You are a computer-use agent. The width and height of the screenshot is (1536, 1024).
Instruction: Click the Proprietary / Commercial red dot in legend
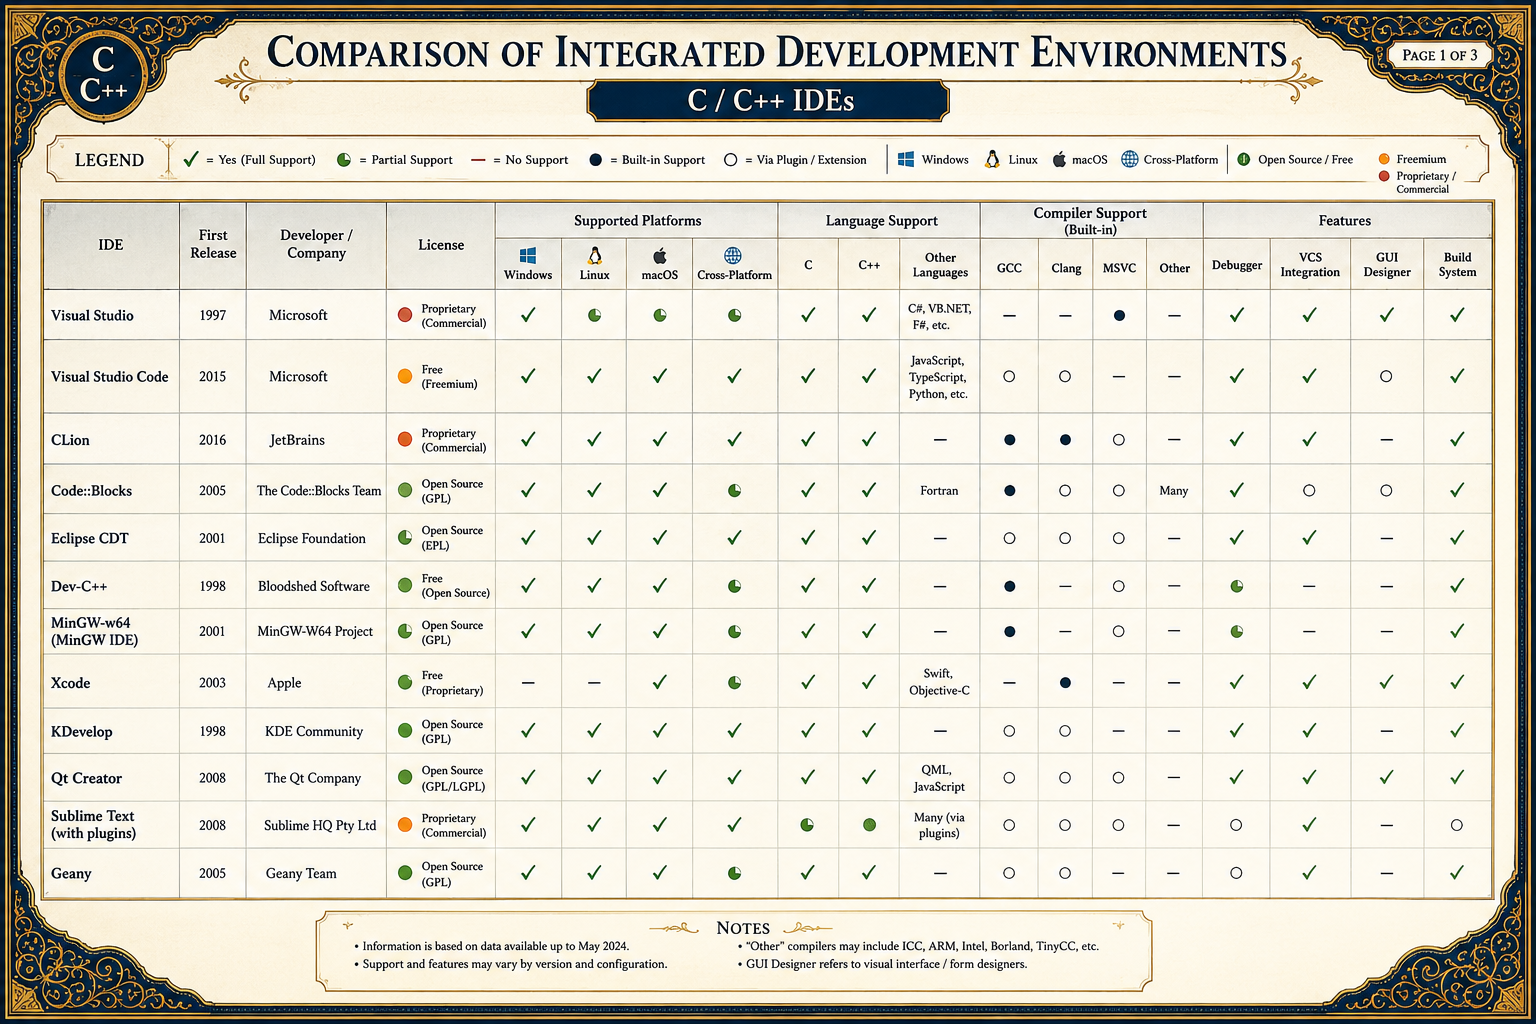(x=1384, y=176)
